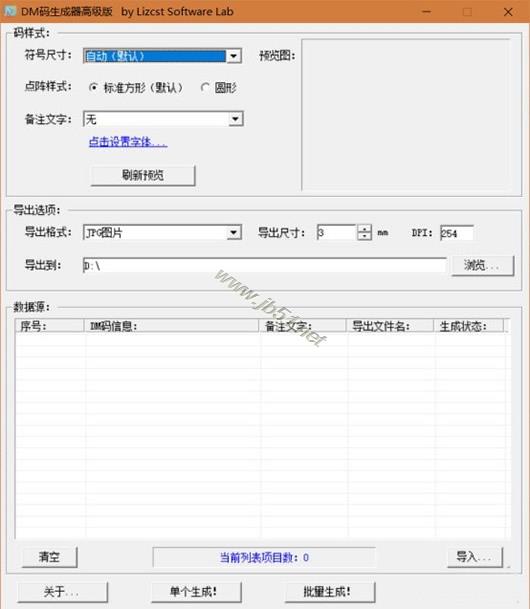This screenshot has height=609, width=530.
Task: Decrease export size with down arrow
Action: point(364,236)
